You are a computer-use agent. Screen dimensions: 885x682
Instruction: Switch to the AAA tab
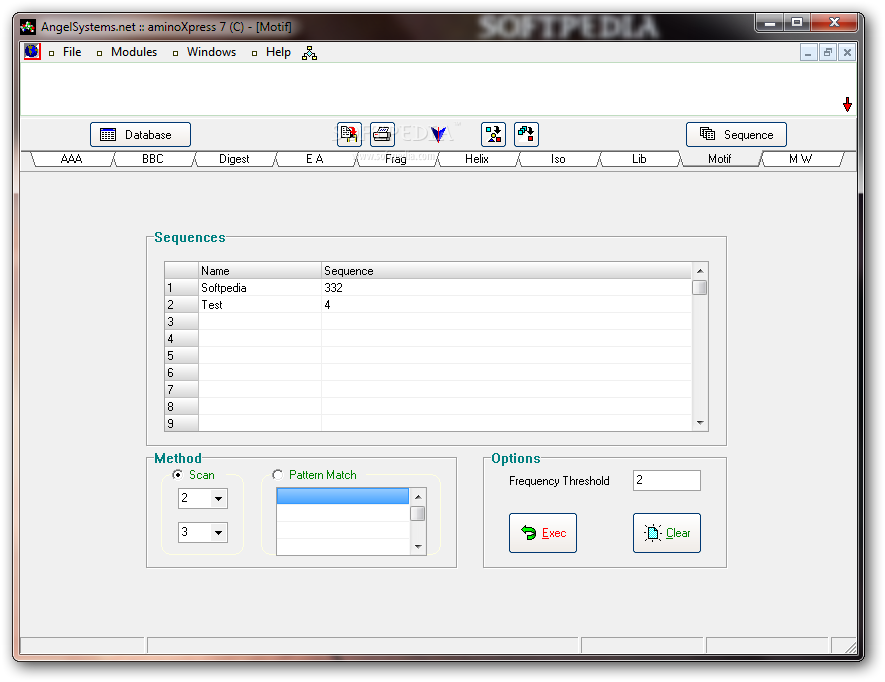[72, 159]
